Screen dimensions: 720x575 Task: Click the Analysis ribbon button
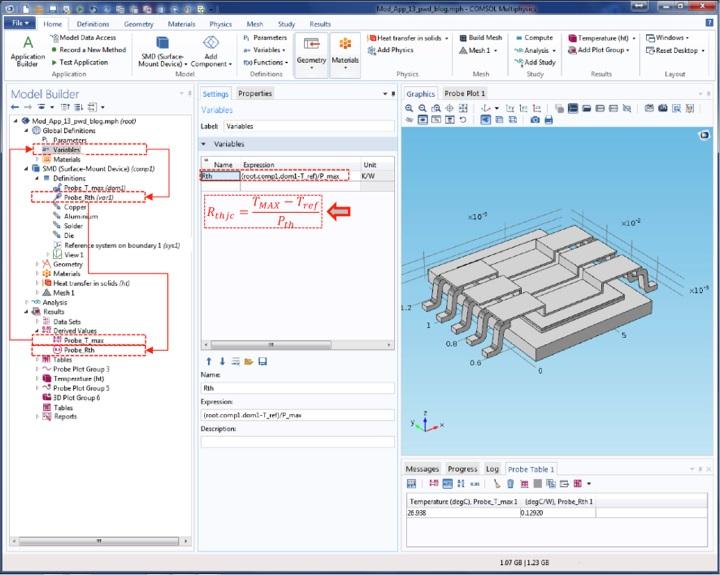tap(535, 50)
